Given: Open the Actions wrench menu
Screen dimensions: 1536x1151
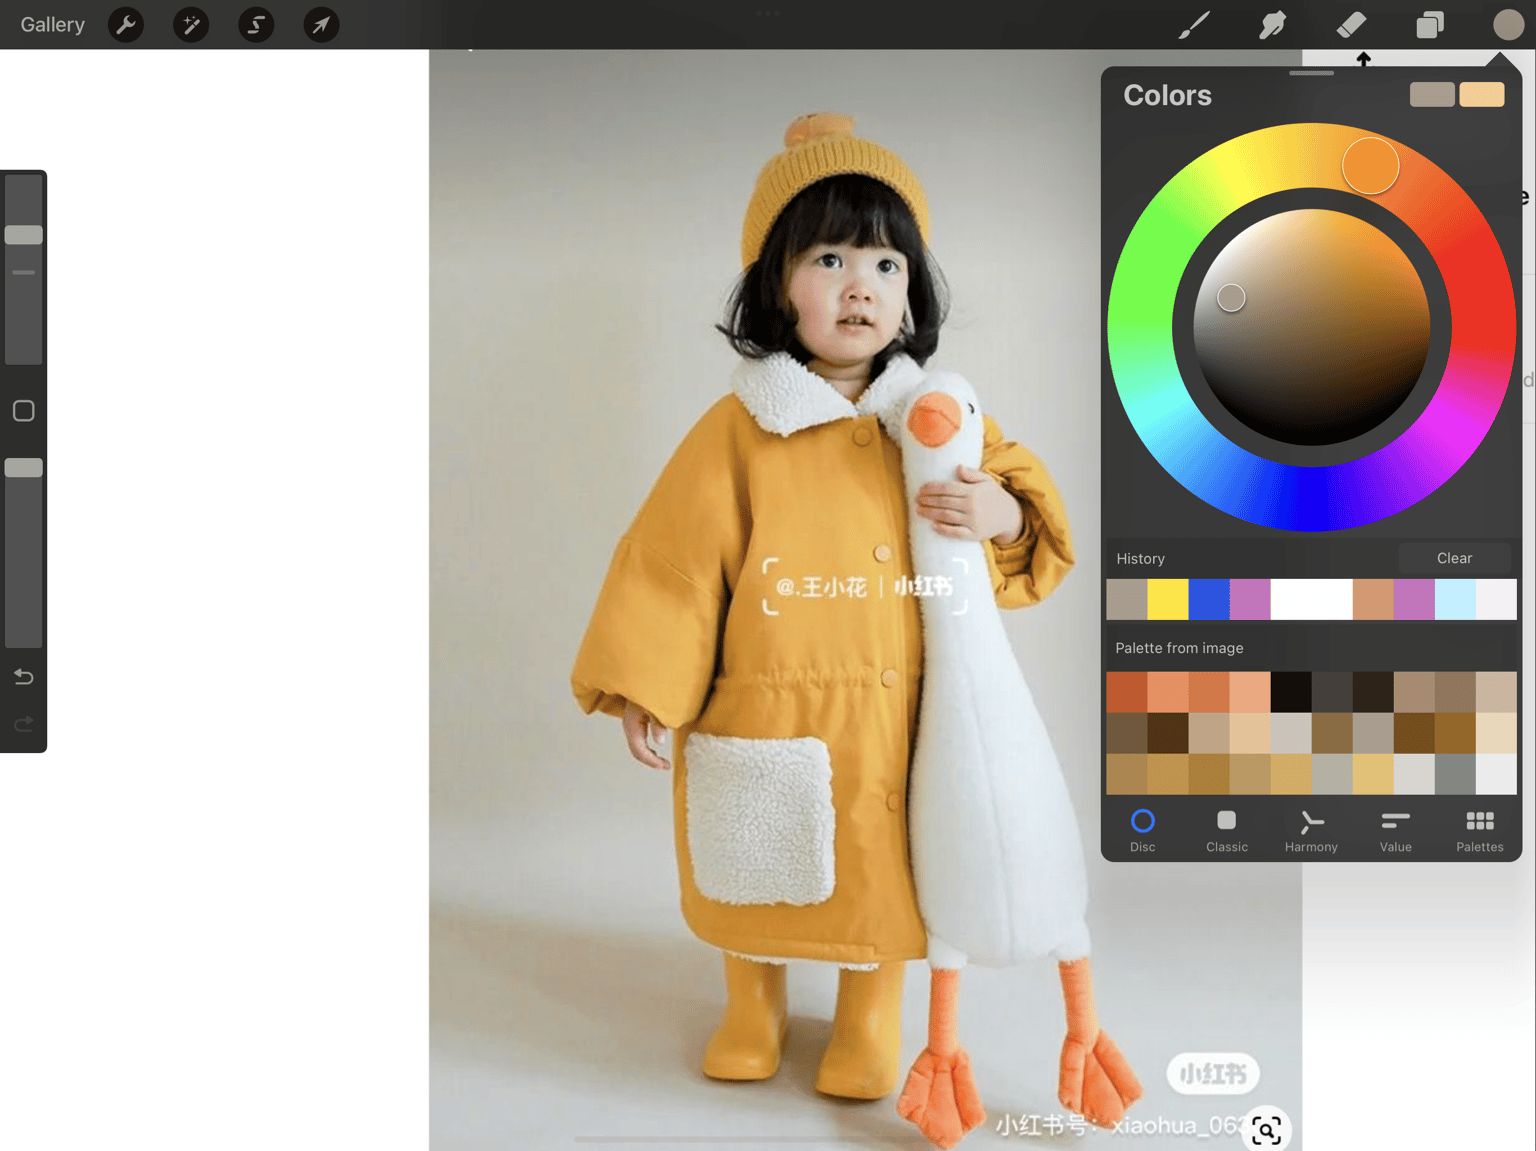Looking at the screenshot, I should click(x=126, y=24).
